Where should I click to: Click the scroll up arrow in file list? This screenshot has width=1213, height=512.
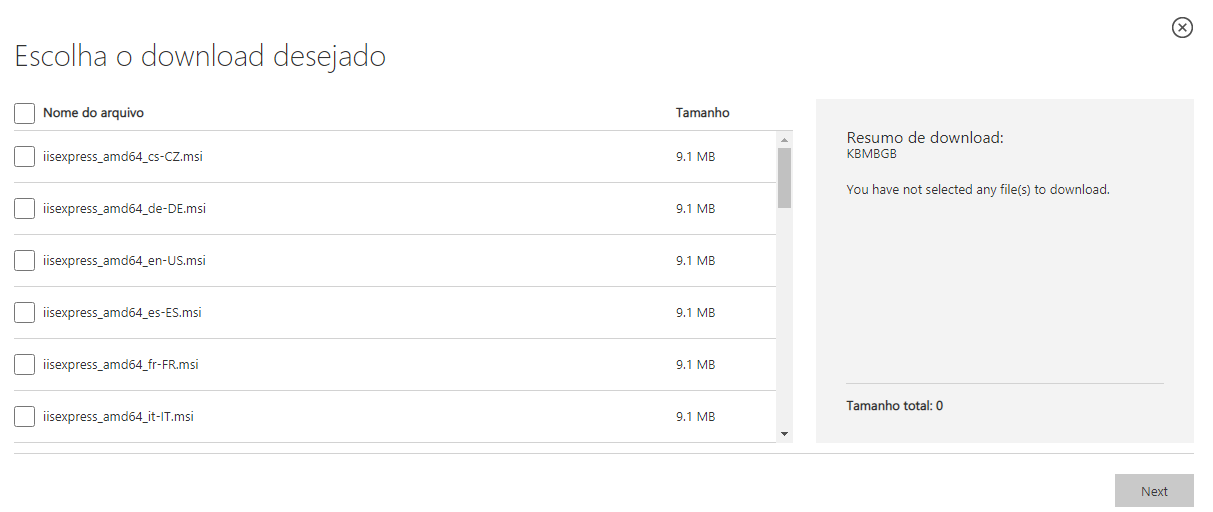[784, 140]
